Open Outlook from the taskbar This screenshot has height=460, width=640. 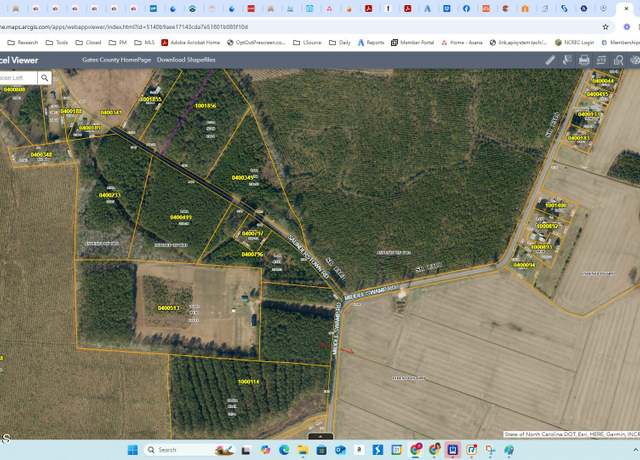(340, 450)
